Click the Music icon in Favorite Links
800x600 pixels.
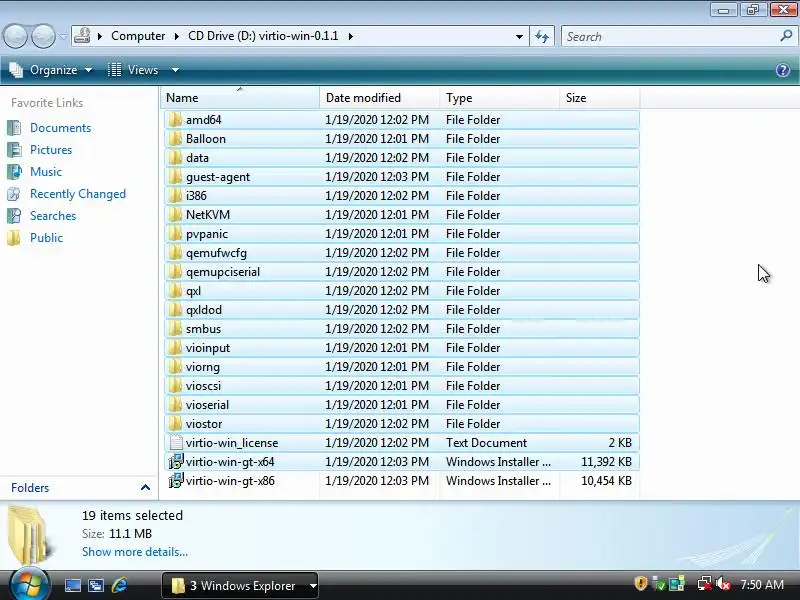point(14,171)
